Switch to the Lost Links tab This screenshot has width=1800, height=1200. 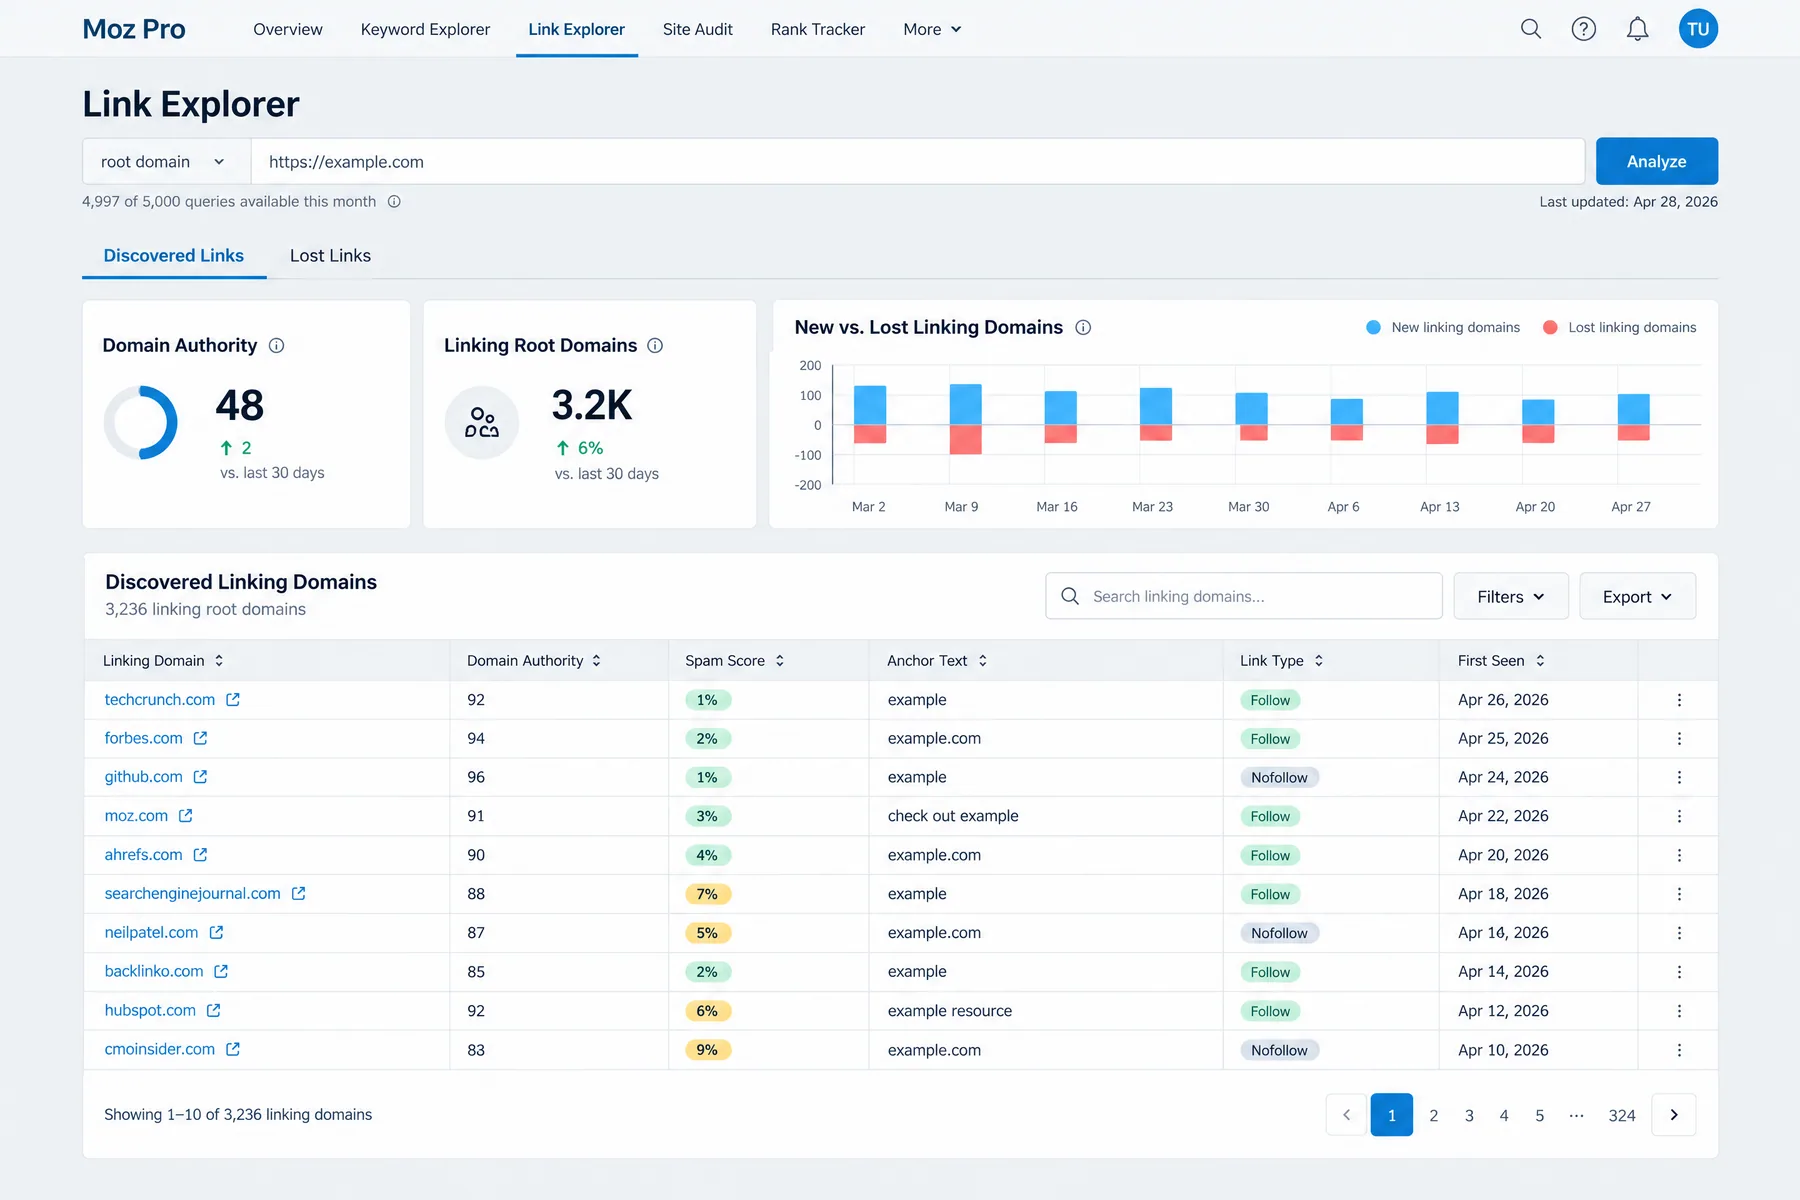[x=330, y=256]
